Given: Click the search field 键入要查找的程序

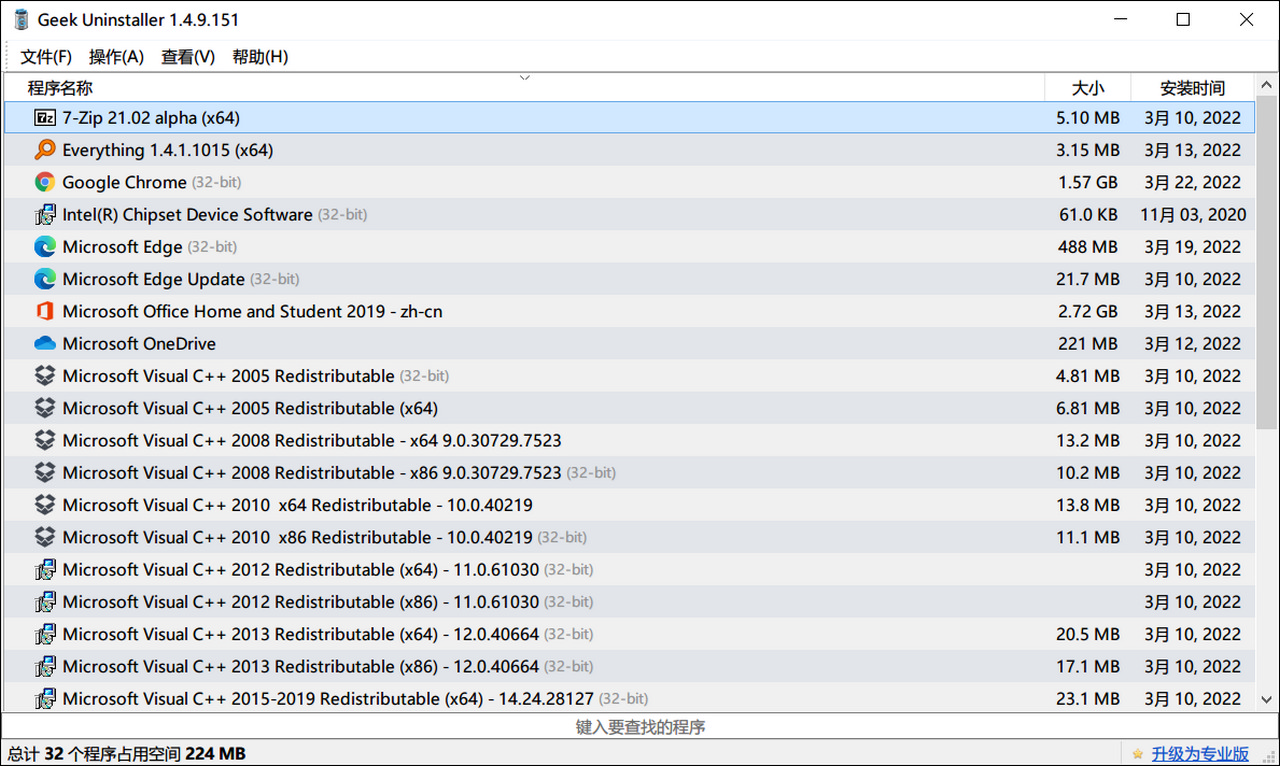Looking at the screenshot, I should 640,727.
